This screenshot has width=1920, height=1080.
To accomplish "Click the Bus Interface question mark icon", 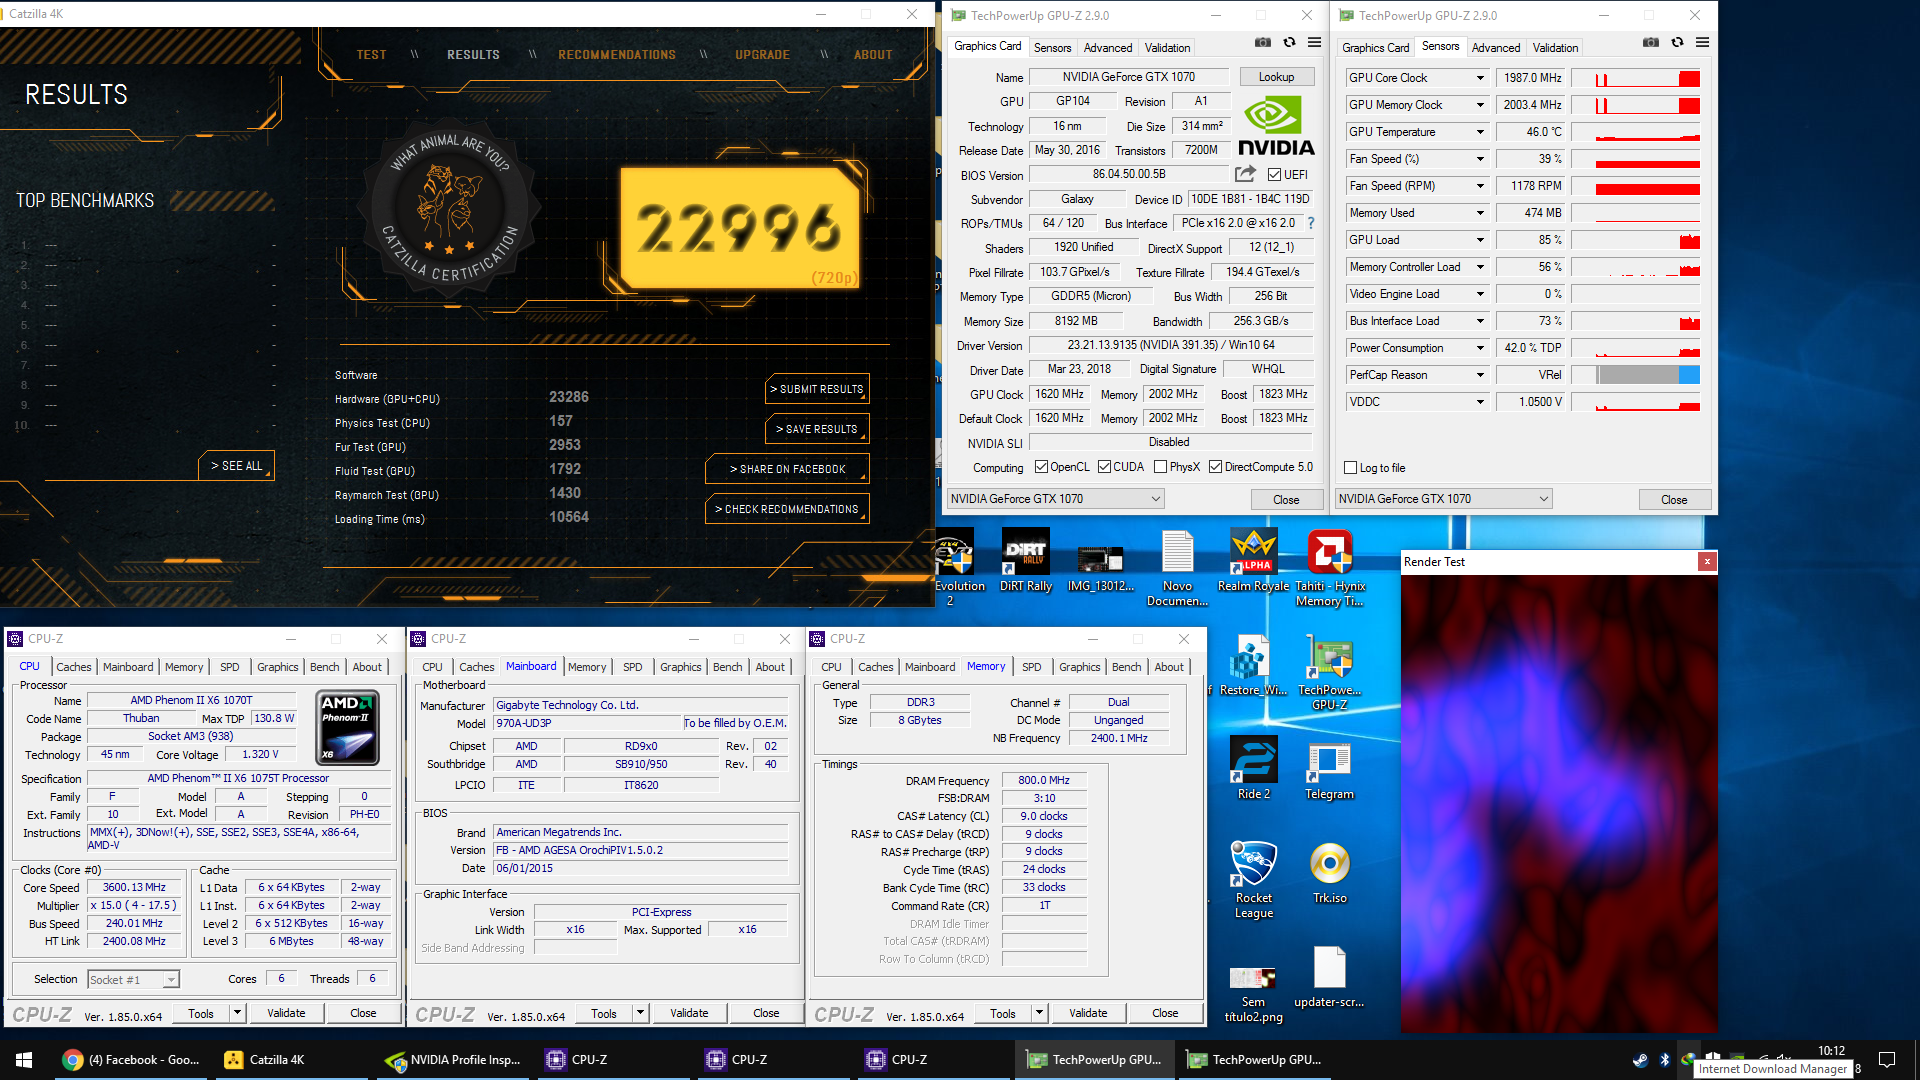I will click(1310, 223).
